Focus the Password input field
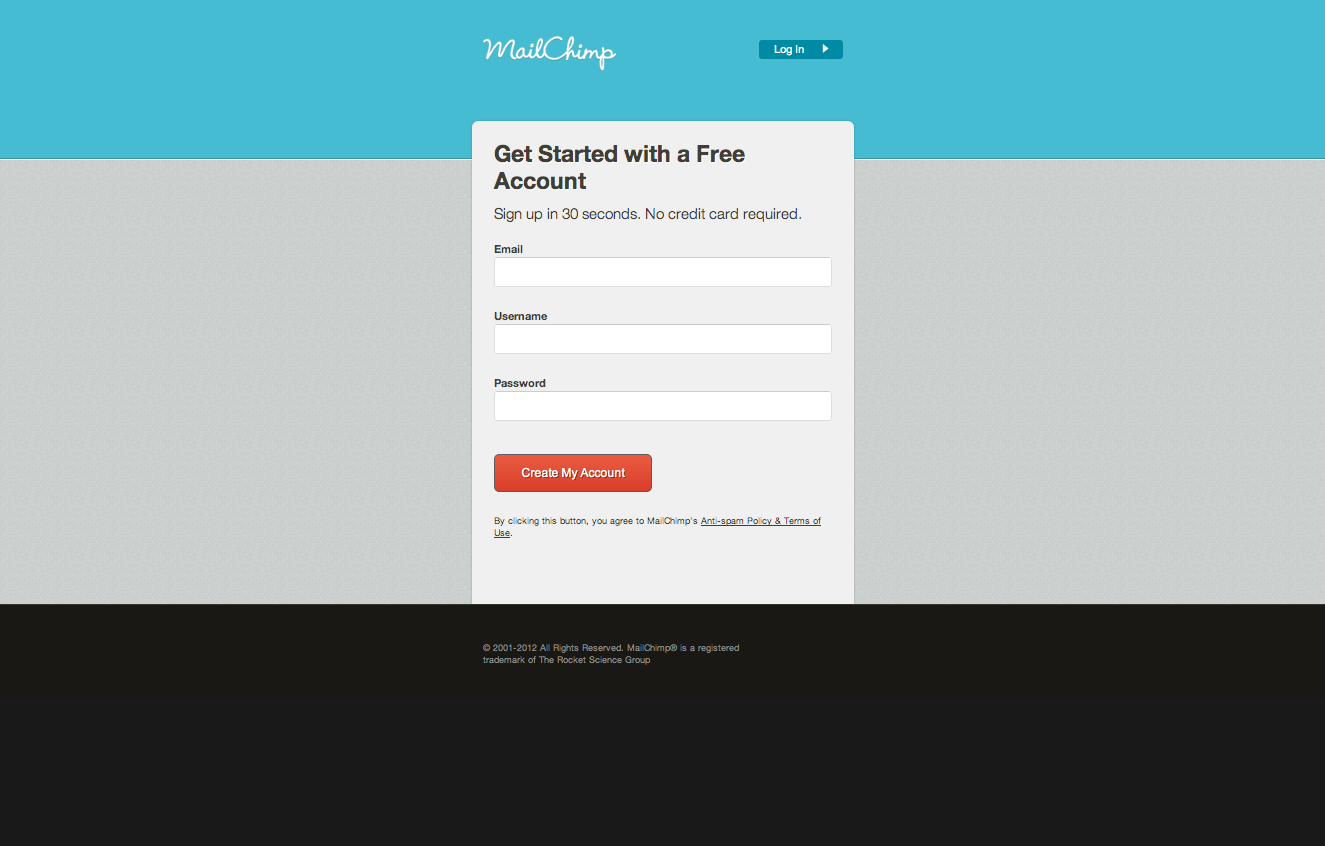Viewport: 1325px width, 846px height. click(662, 406)
